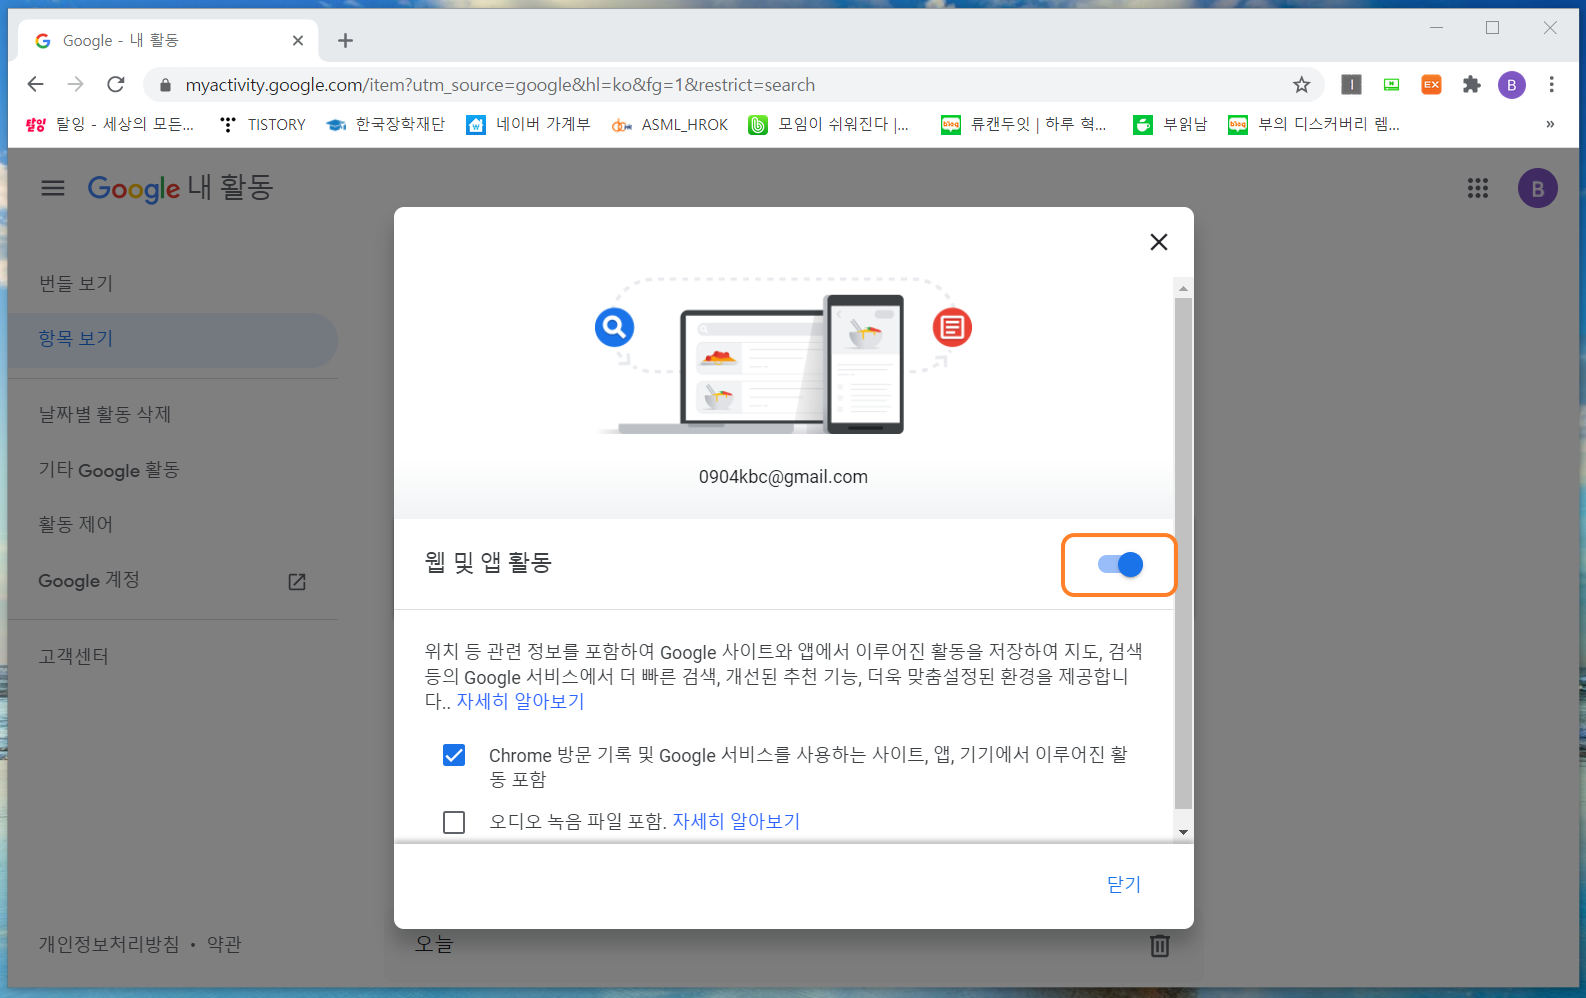1586x998 pixels.
Task: Open the 부읽남 bookmark
Action: pos(1170,124)
